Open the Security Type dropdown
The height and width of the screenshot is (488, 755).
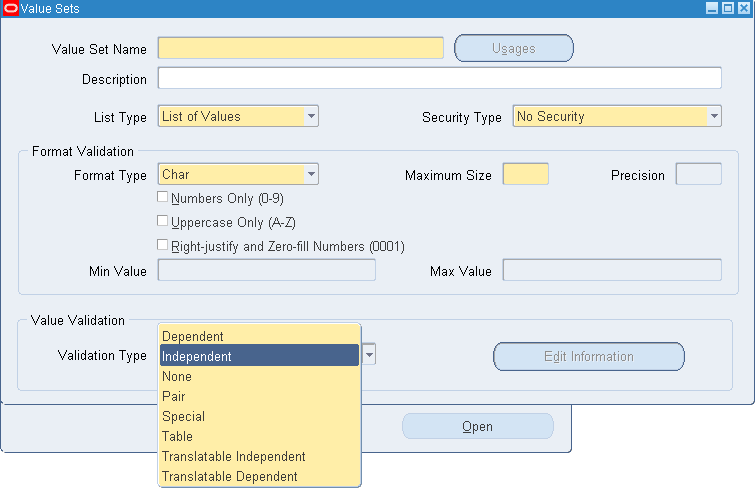click(714, 116)
